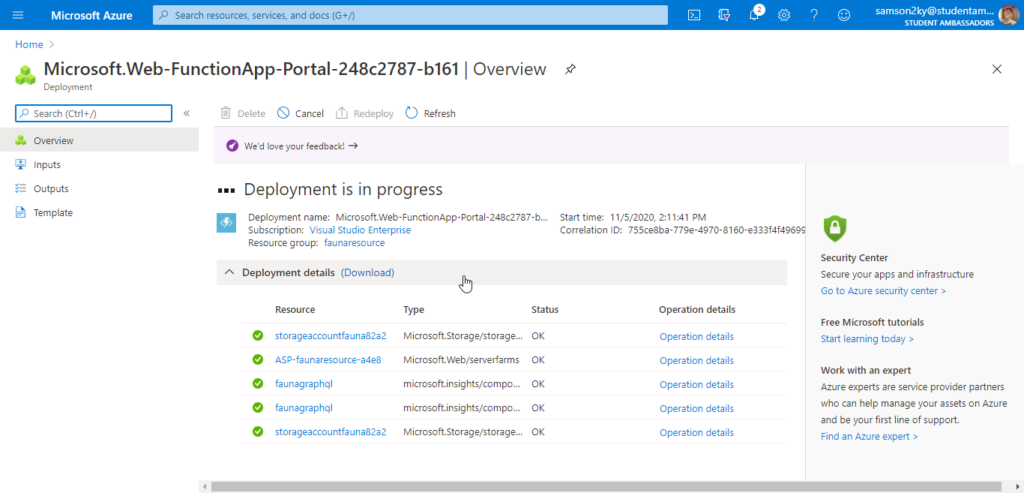Close the deployment blade with X
This screenshot has height=493, width=1024.
point(997,69)
